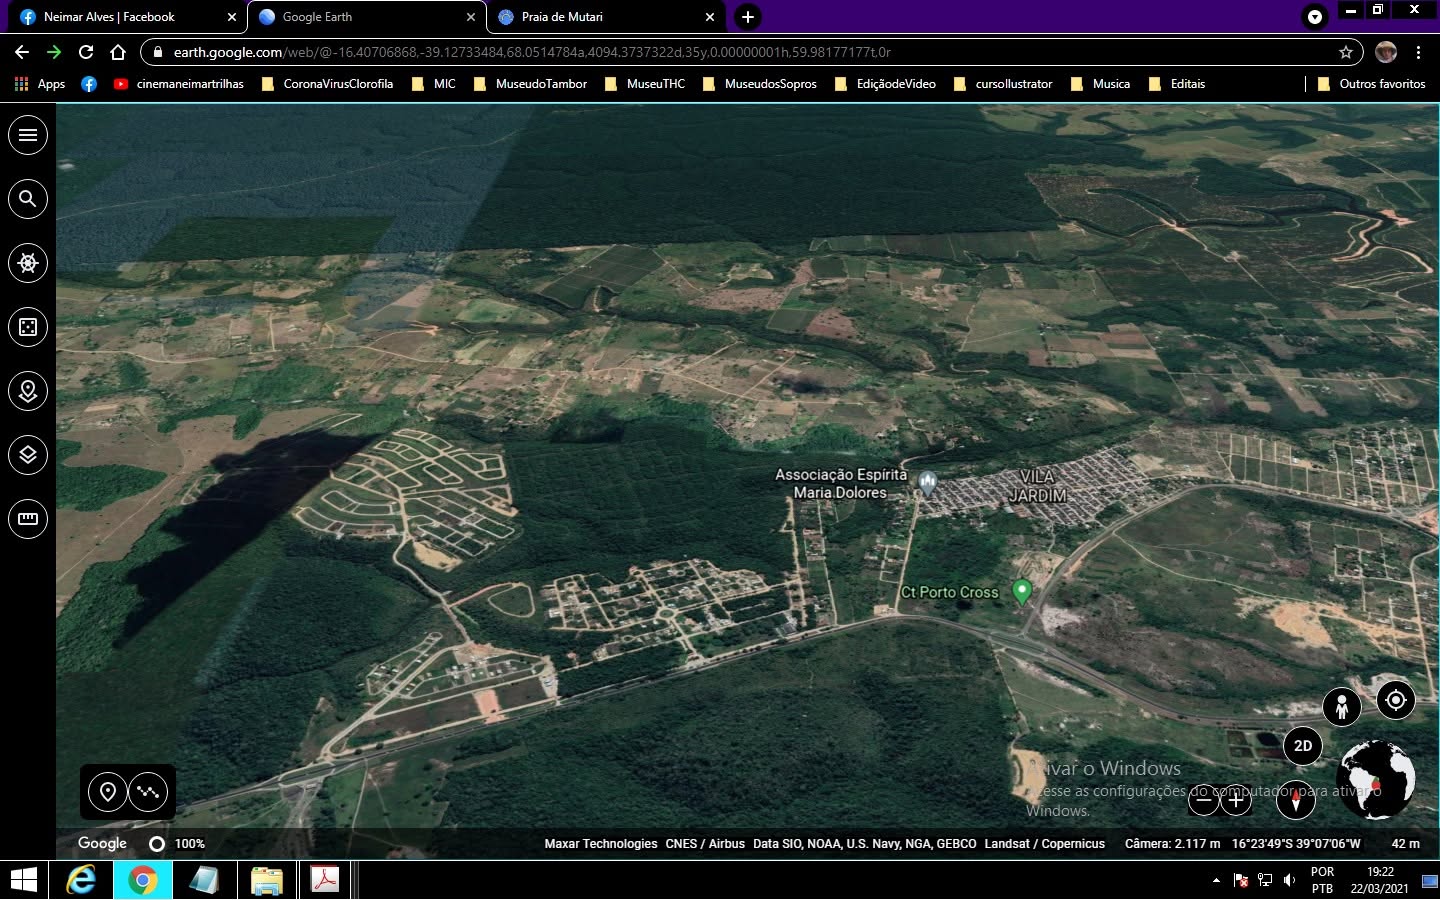Viewport: 1440px width, 900px height.
Task: Click the VILA JARDIM map label
Action: click(1038, 486)
